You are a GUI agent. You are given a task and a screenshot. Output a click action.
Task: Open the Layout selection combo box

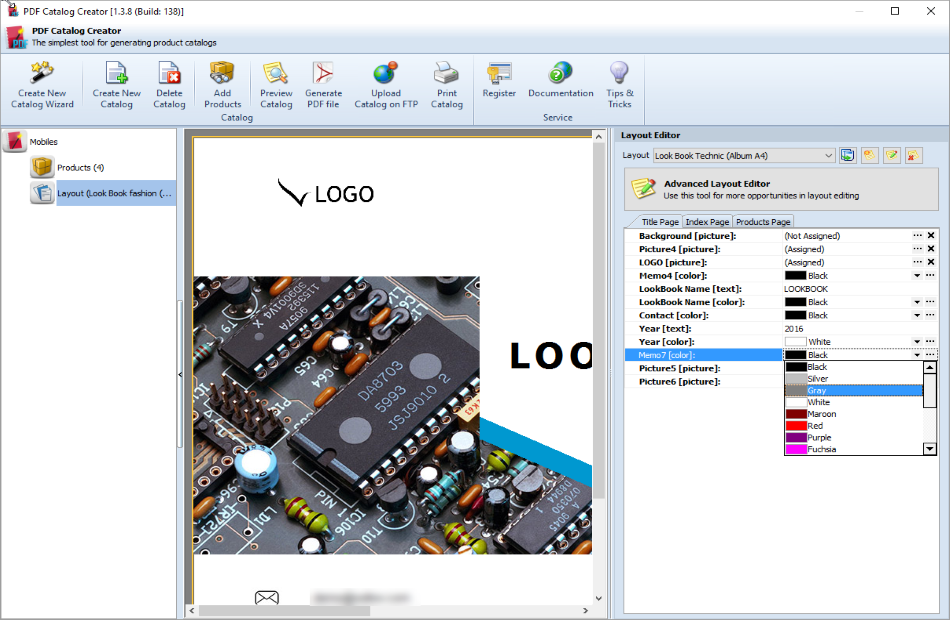coord(744,156)
